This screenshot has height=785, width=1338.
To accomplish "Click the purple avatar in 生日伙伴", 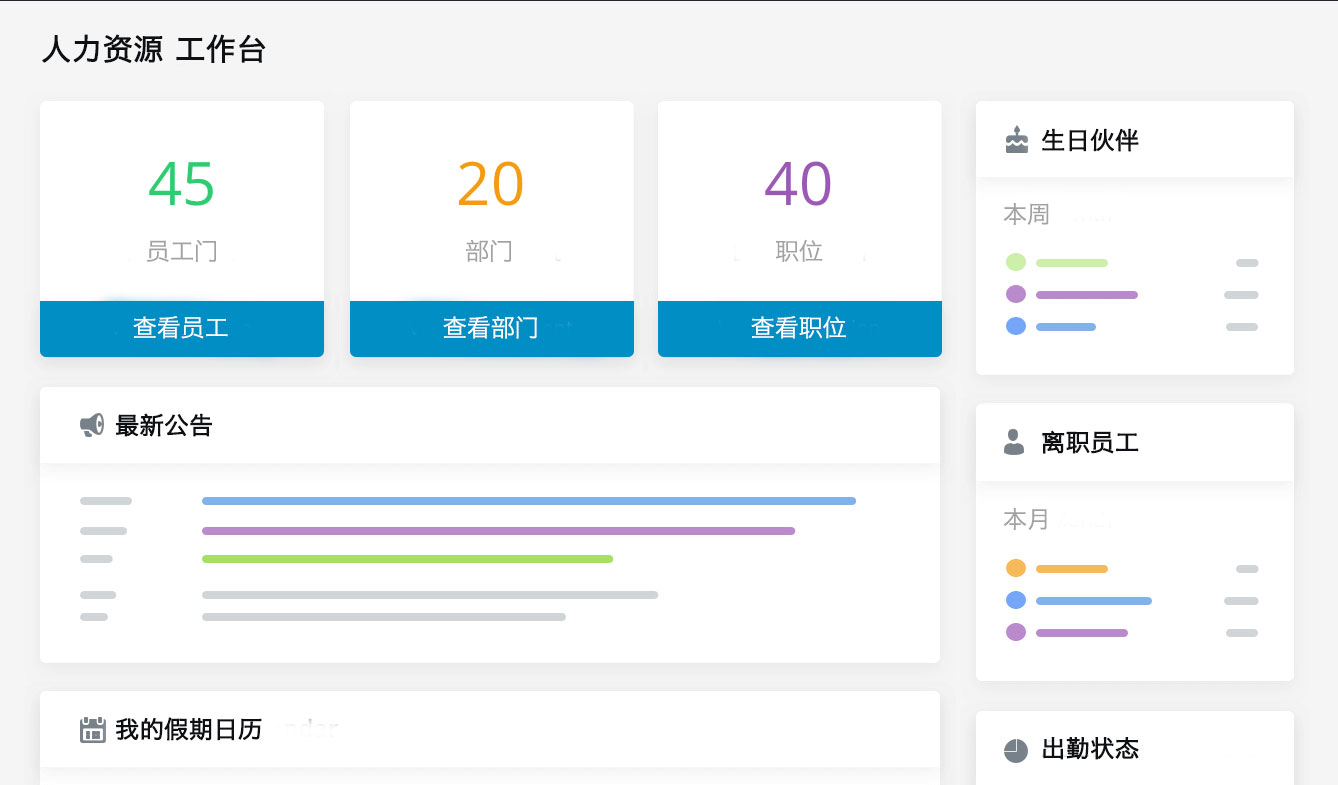I will point(1016,294).
